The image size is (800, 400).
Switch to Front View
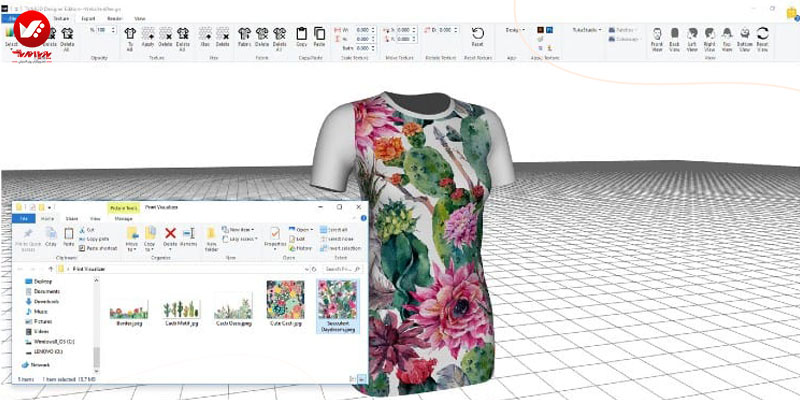coord(657,39)
